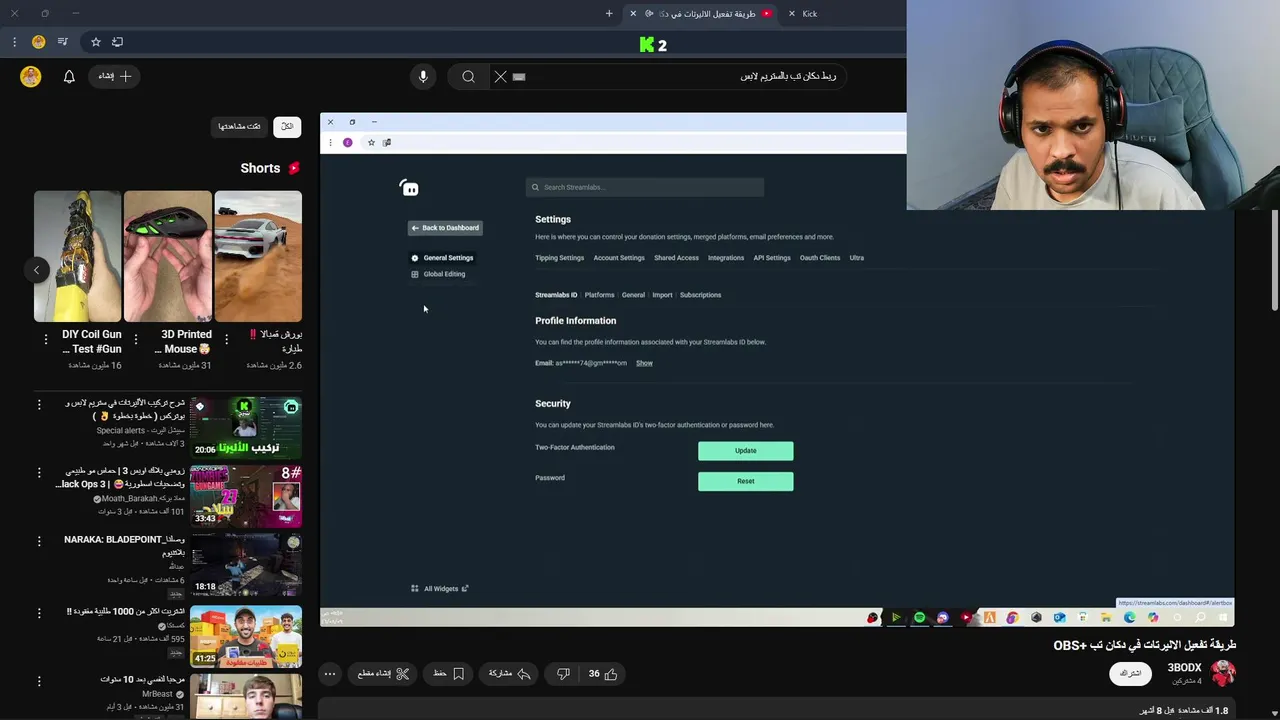
Task: Click Show next to the email
Action: pos(644,363)
